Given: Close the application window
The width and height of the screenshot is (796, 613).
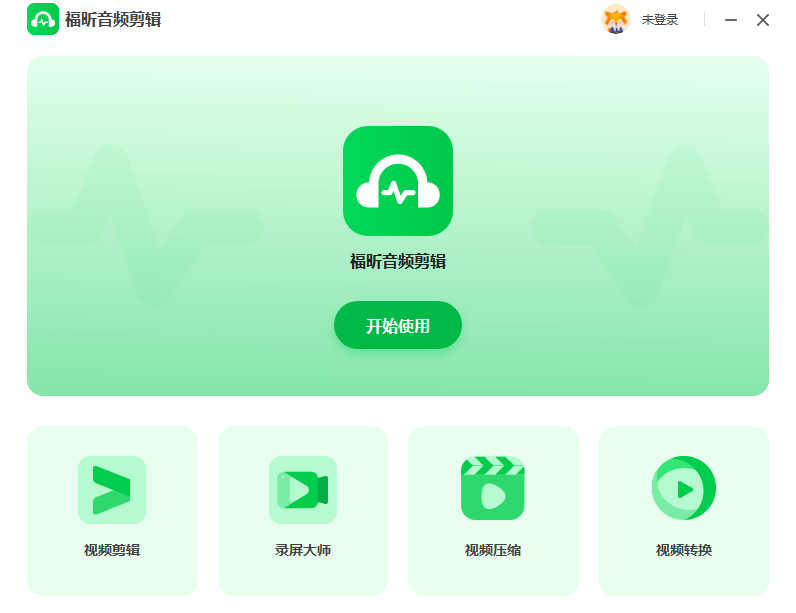Looking at the screenshot, I should tap(762, 20).
